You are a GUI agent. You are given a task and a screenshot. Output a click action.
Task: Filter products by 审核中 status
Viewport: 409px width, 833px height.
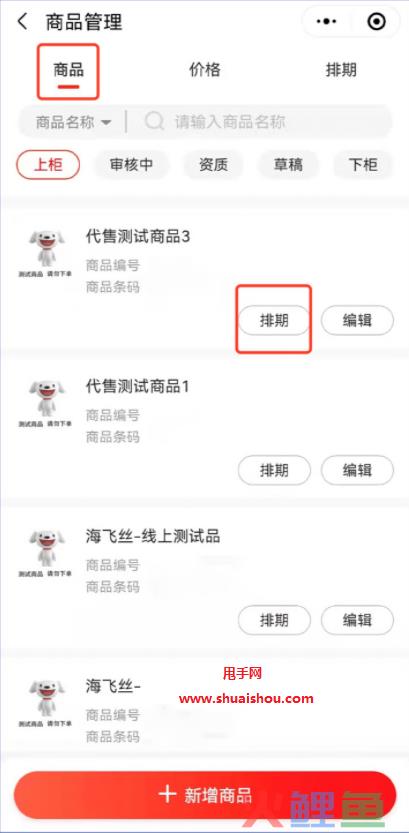click(x=131, y=165)
